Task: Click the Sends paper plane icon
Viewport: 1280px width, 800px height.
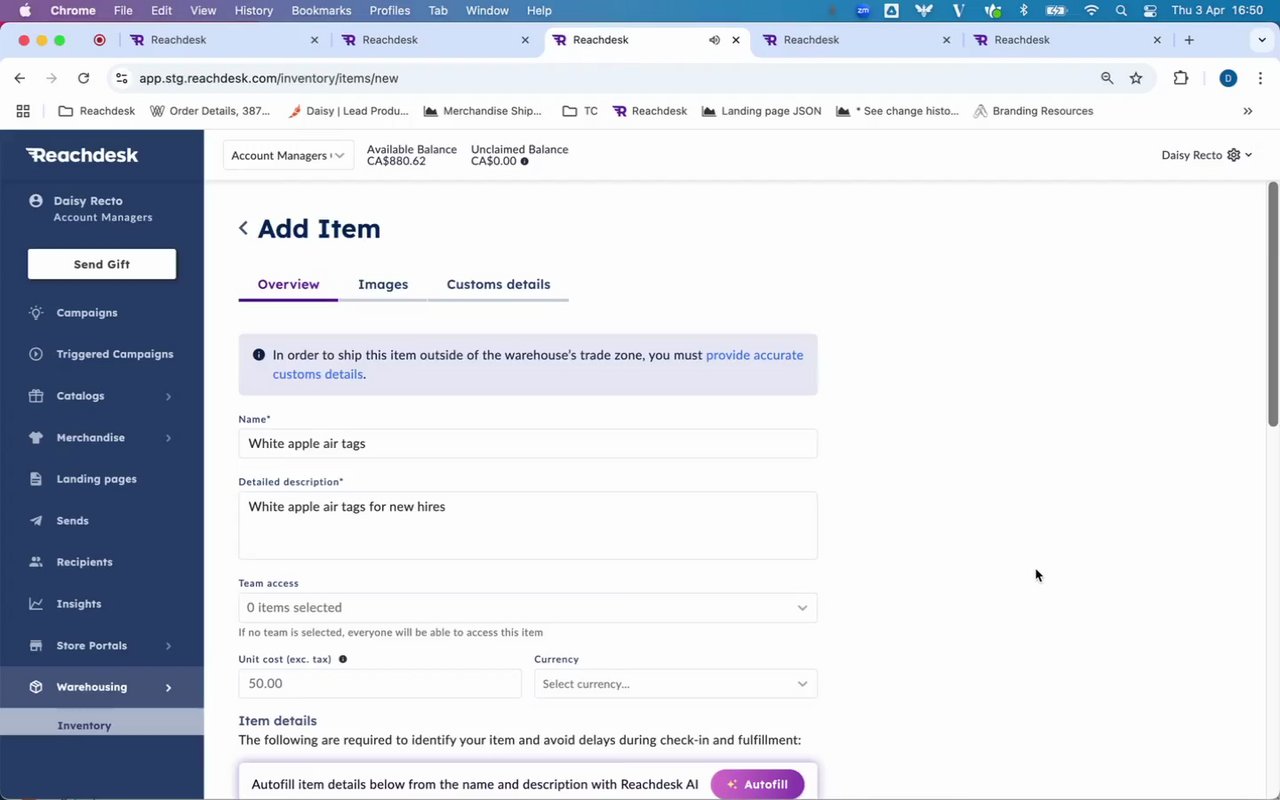Action: [x=36, y=521]
